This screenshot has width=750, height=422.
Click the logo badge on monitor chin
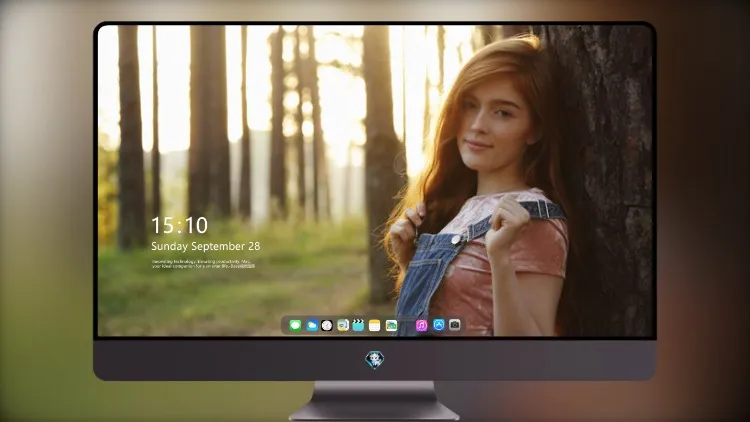point(375,360)
